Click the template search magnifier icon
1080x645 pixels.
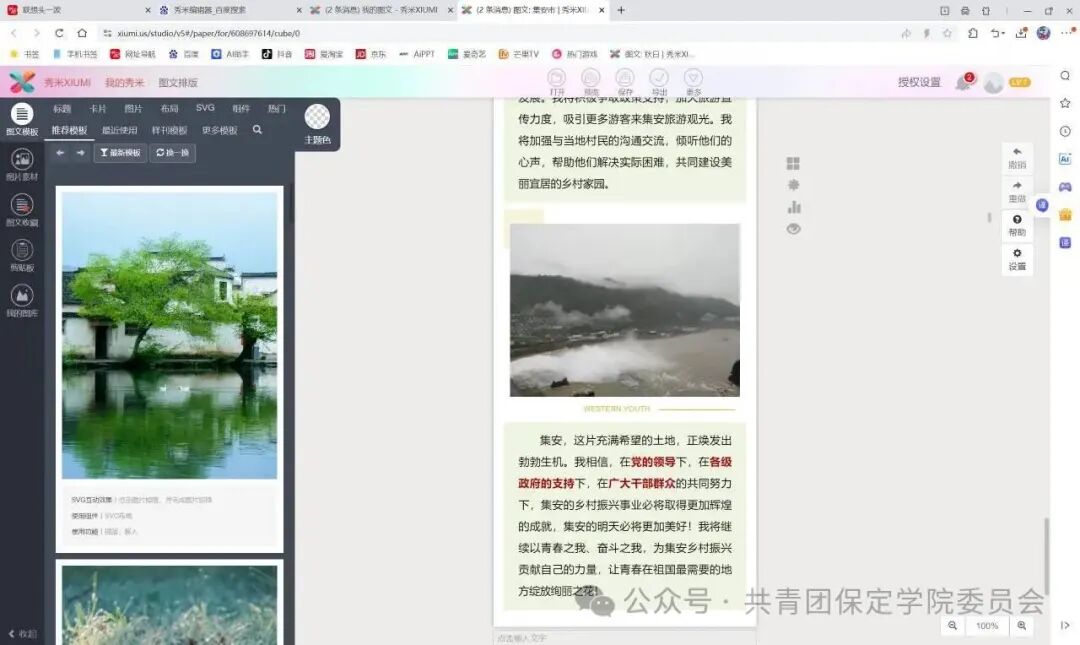pyautogui.click(x=257, y=130)
